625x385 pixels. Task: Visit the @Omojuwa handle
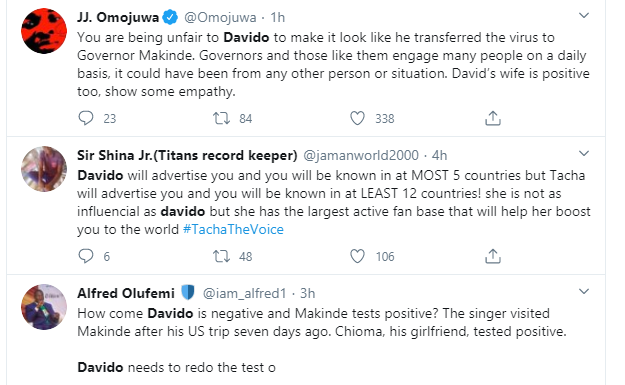click(220, 18)
